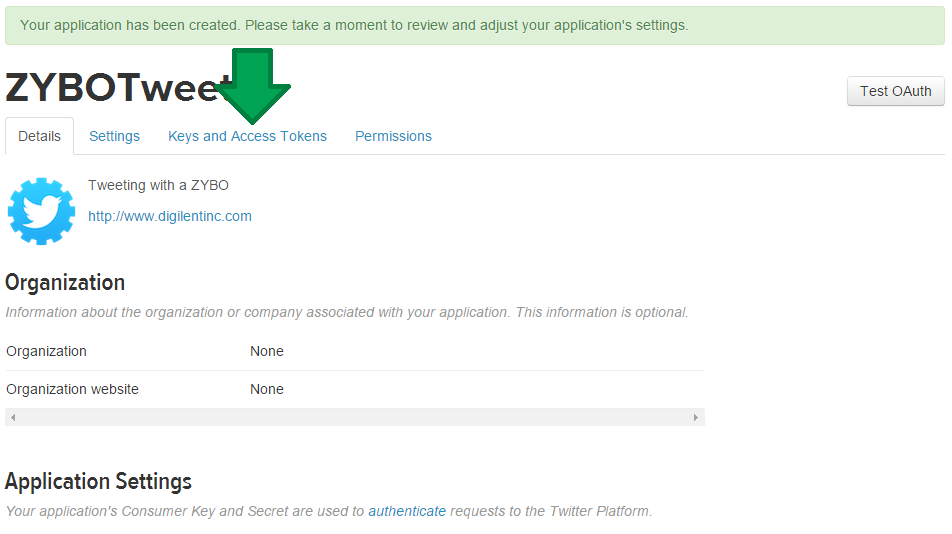
Task: Open the http://www.digilentinc.com link
Action: click(x=170, y=216)
